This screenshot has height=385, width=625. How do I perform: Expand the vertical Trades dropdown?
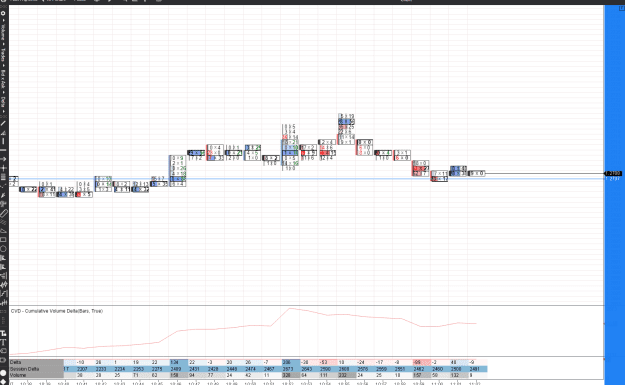[x=3, y=55]
